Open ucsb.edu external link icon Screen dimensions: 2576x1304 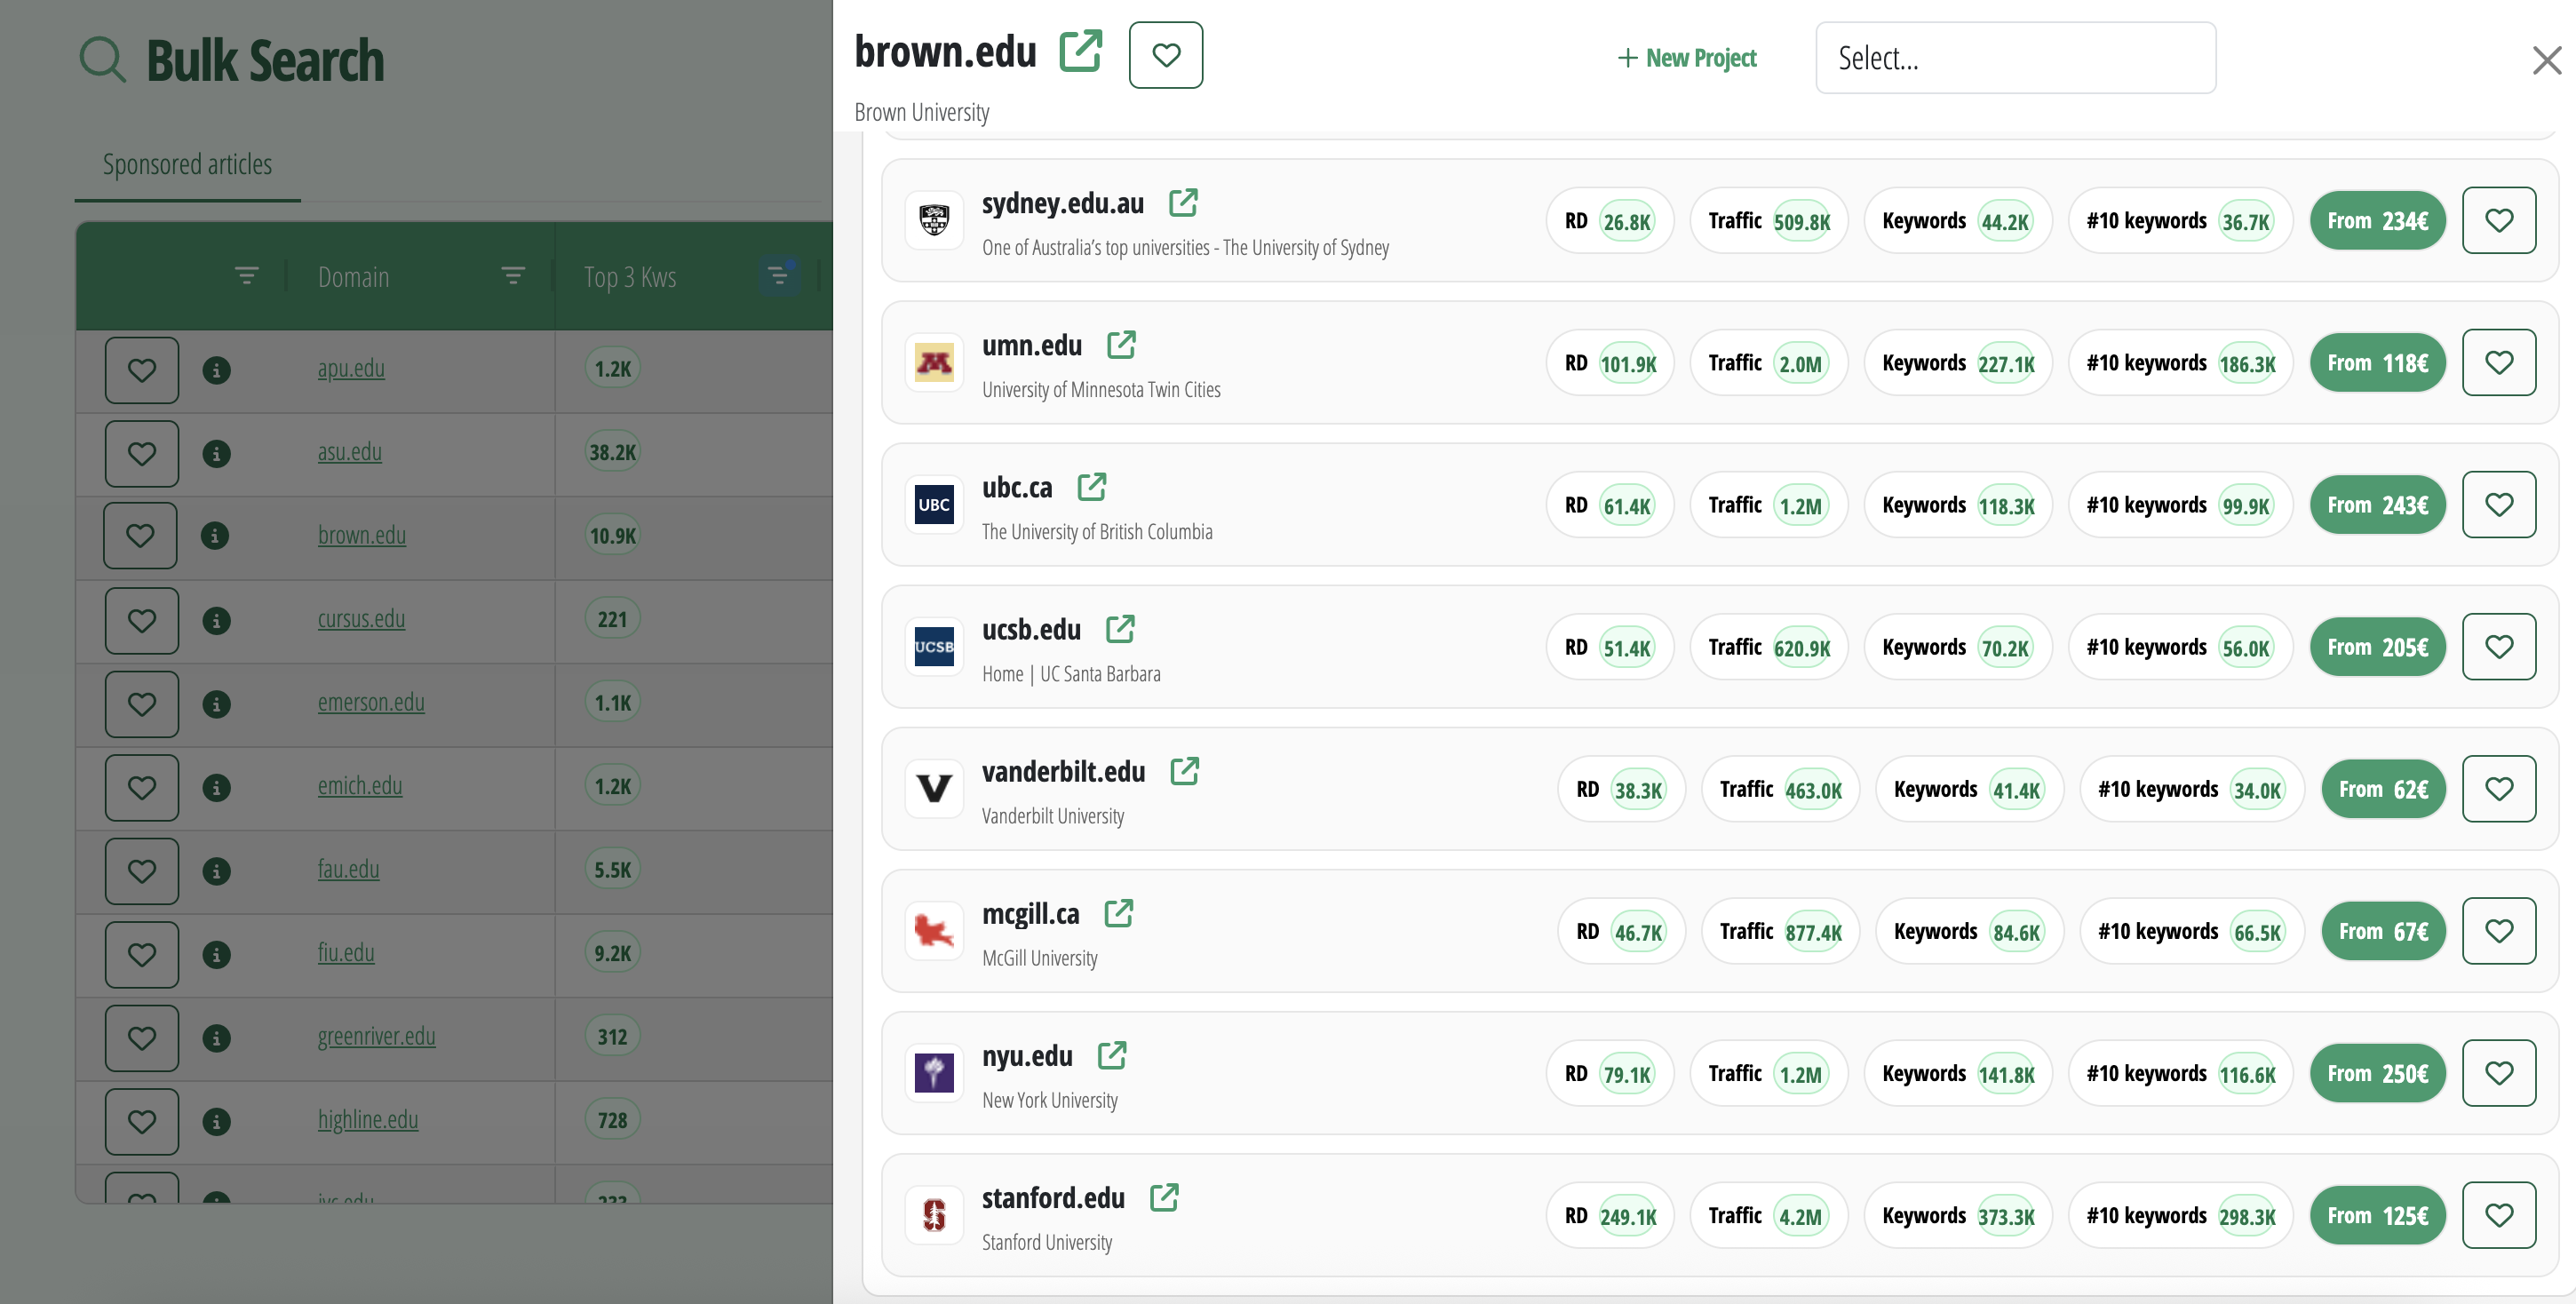[x=1121, y=629]
